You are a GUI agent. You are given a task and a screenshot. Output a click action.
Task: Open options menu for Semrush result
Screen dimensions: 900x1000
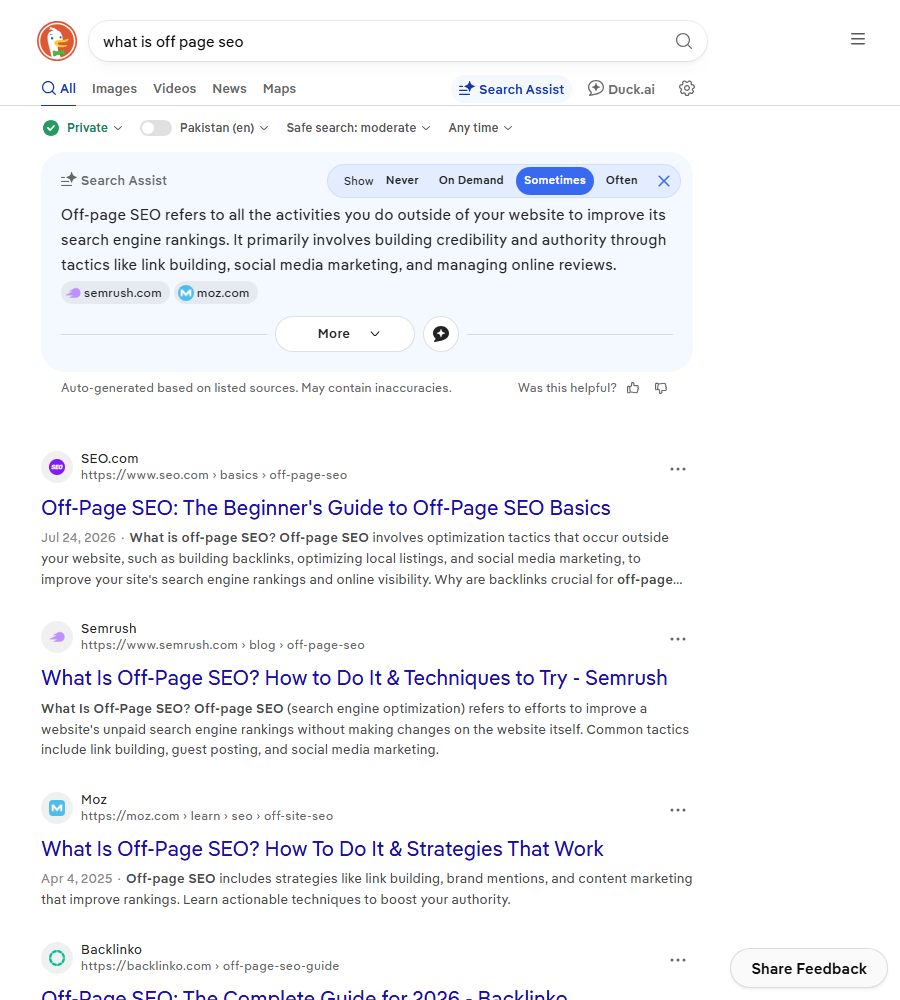(677, 639)
